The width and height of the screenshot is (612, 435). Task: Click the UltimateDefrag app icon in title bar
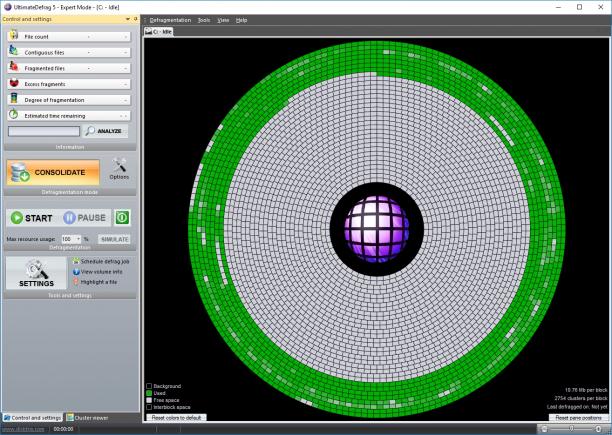7,7
